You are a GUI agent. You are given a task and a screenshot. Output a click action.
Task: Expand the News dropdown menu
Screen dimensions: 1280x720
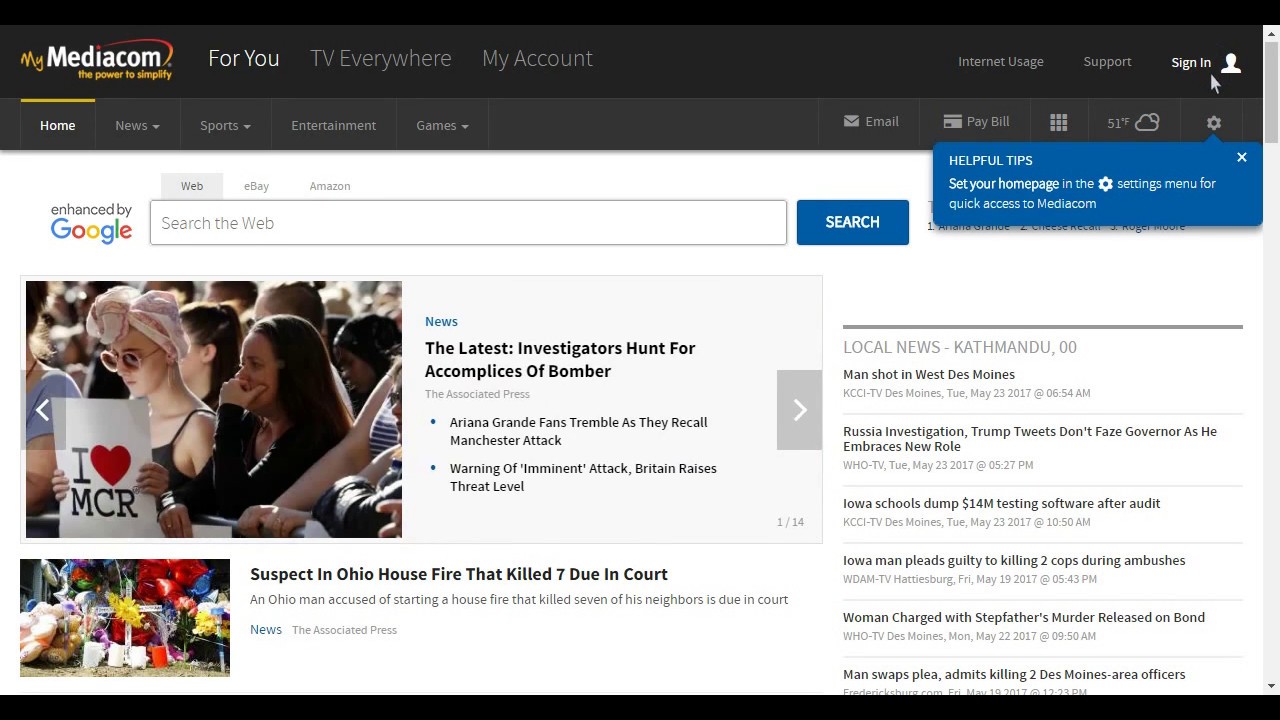point(137,125)
